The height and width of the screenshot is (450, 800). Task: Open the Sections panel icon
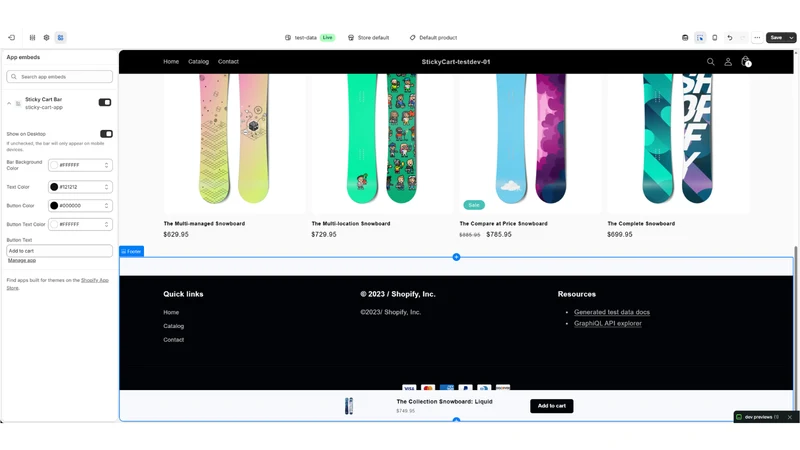[33, 38]
